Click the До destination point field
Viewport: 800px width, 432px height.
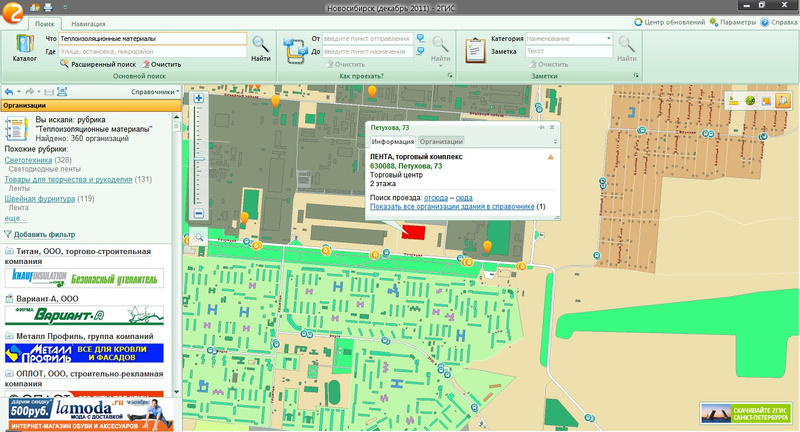click(x=367, y=51)
